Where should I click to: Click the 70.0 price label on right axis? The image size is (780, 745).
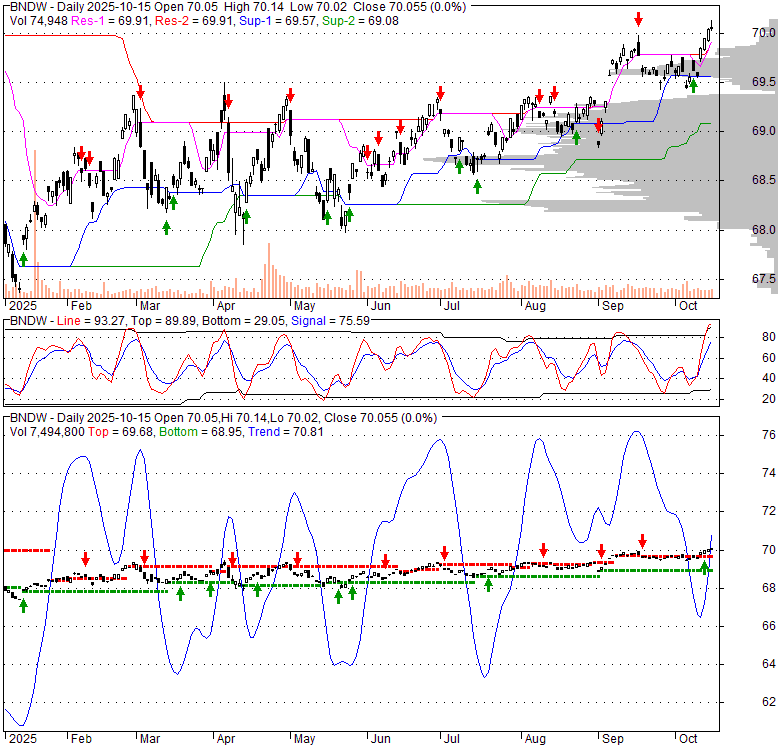(x=764, y=33)
